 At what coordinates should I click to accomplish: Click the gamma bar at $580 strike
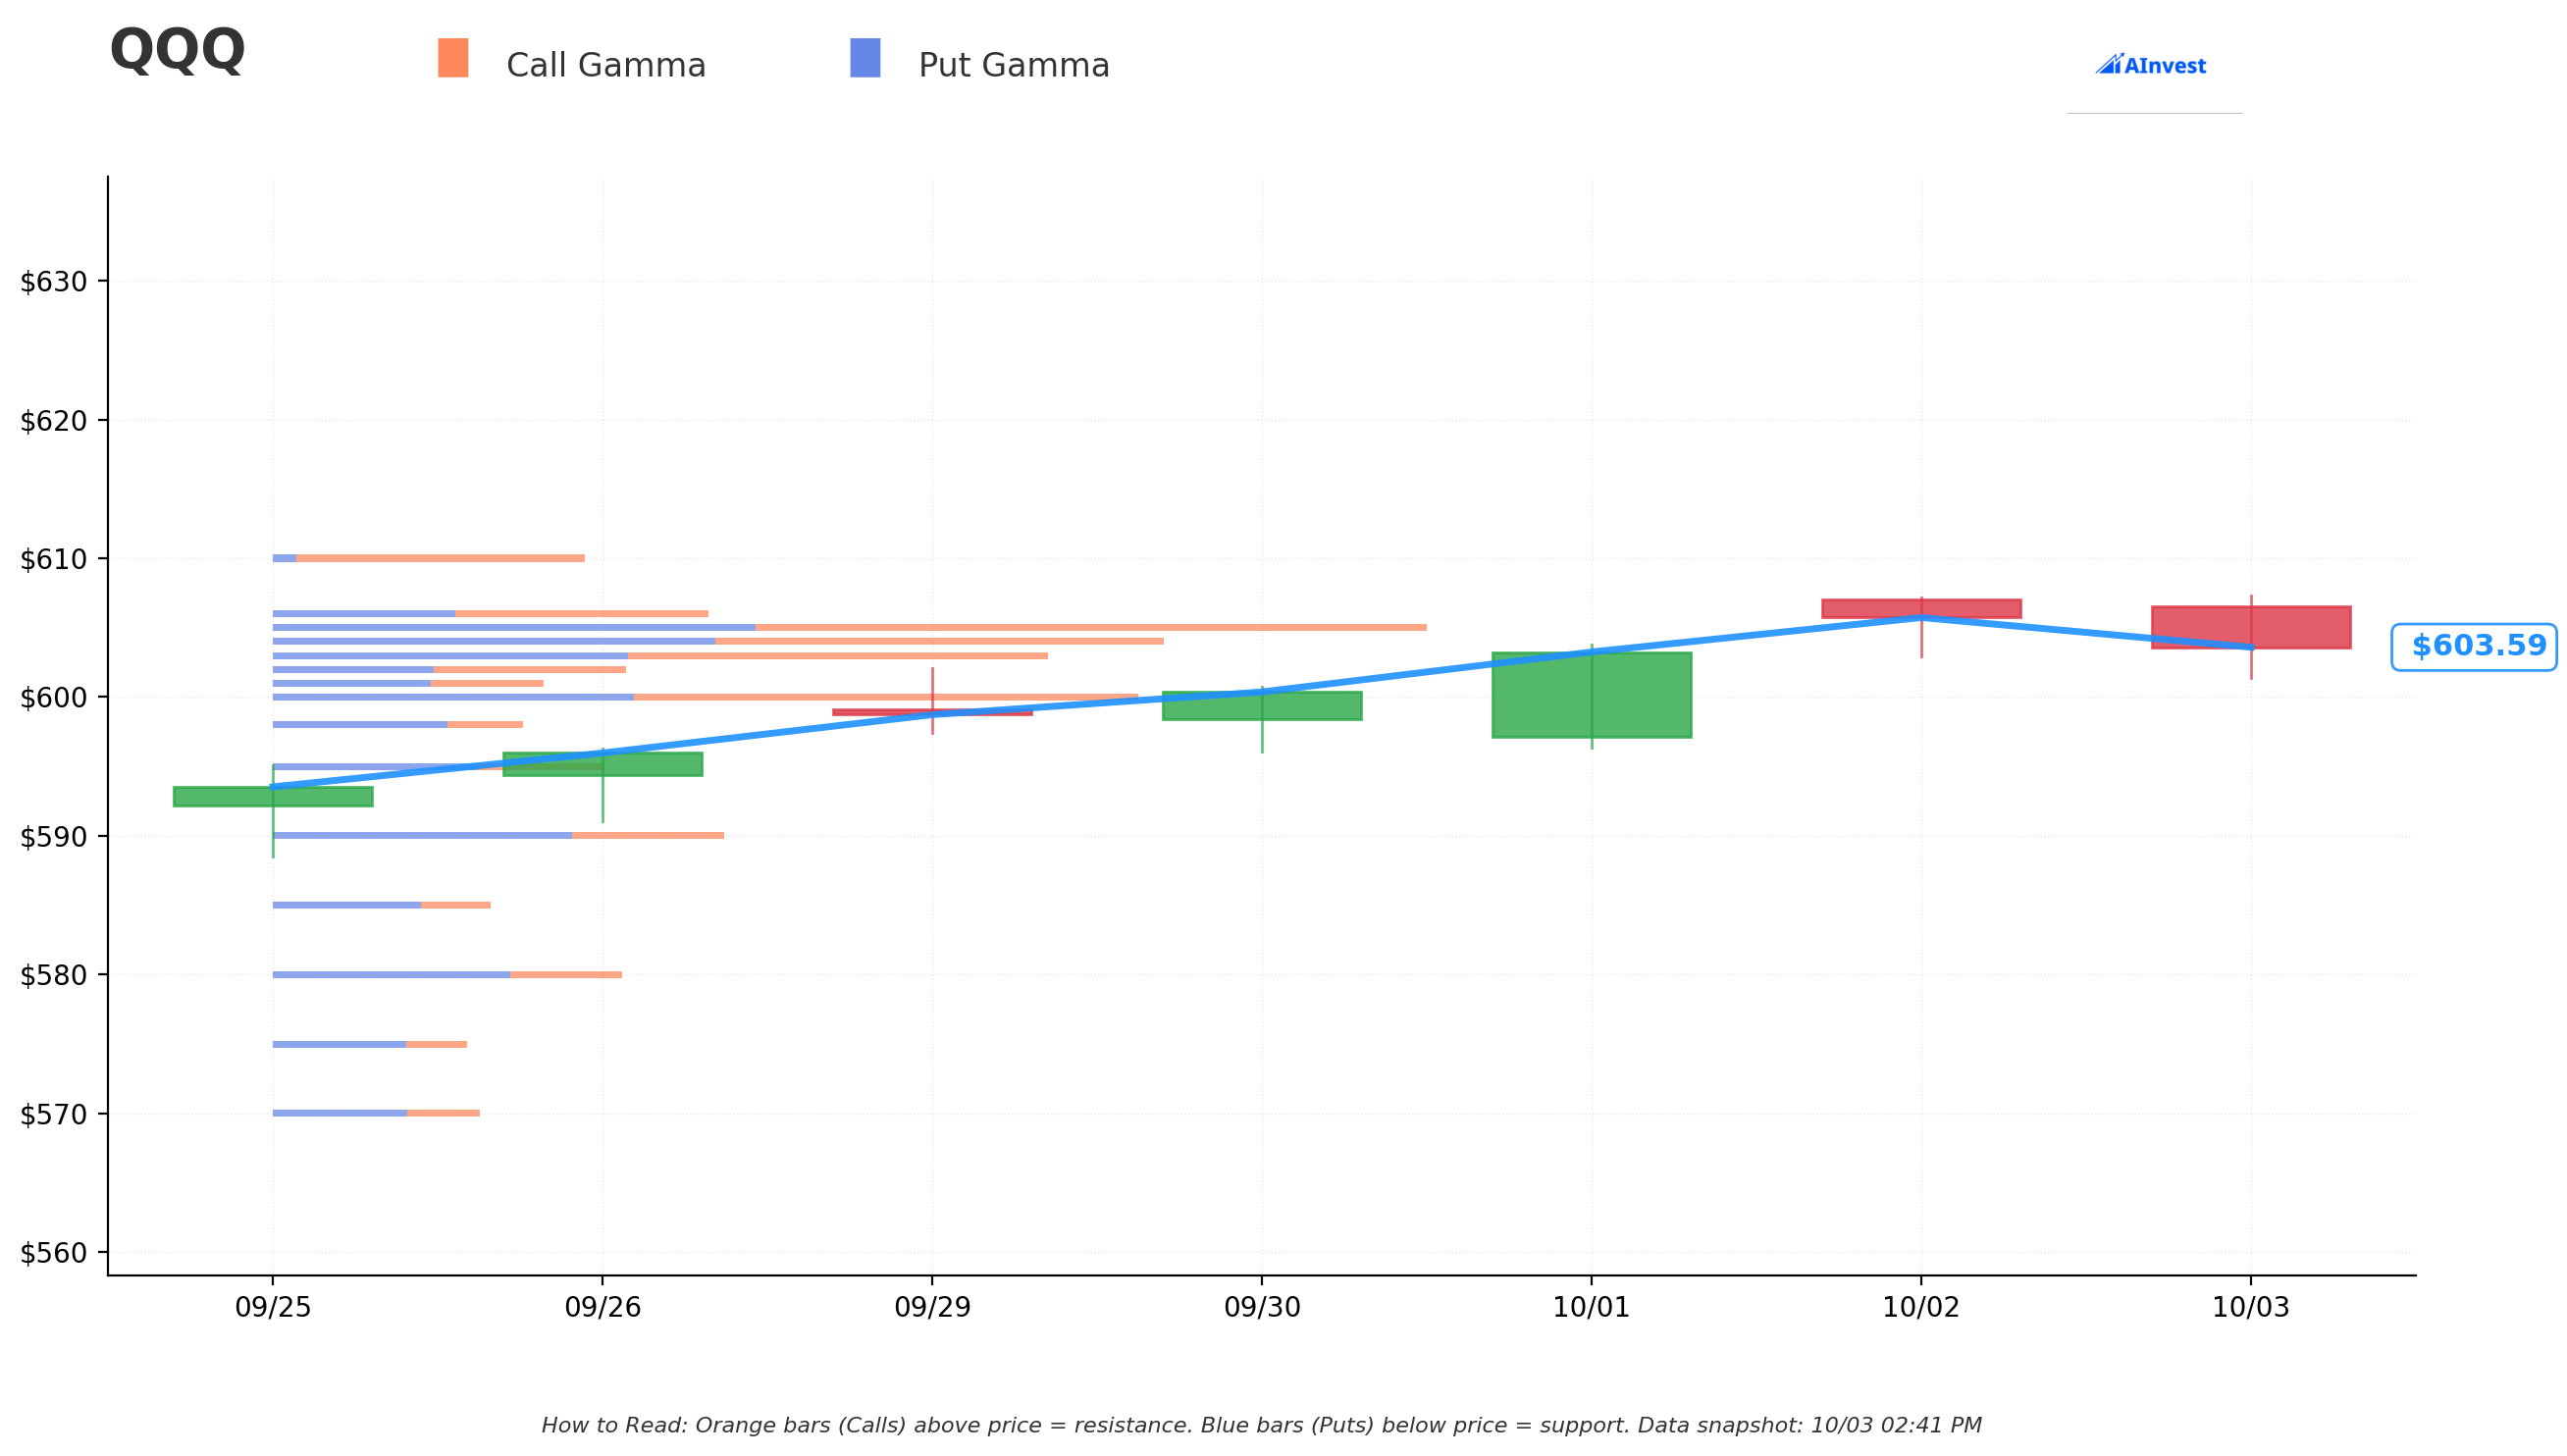click(x=447, y=974)
